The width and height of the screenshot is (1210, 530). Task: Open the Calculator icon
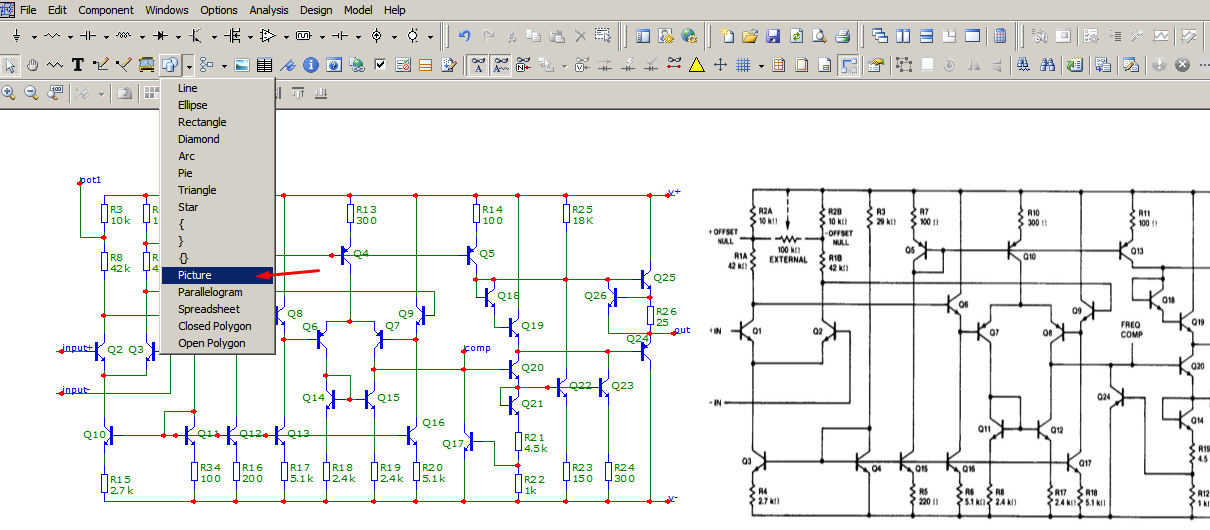click(999, 36)
